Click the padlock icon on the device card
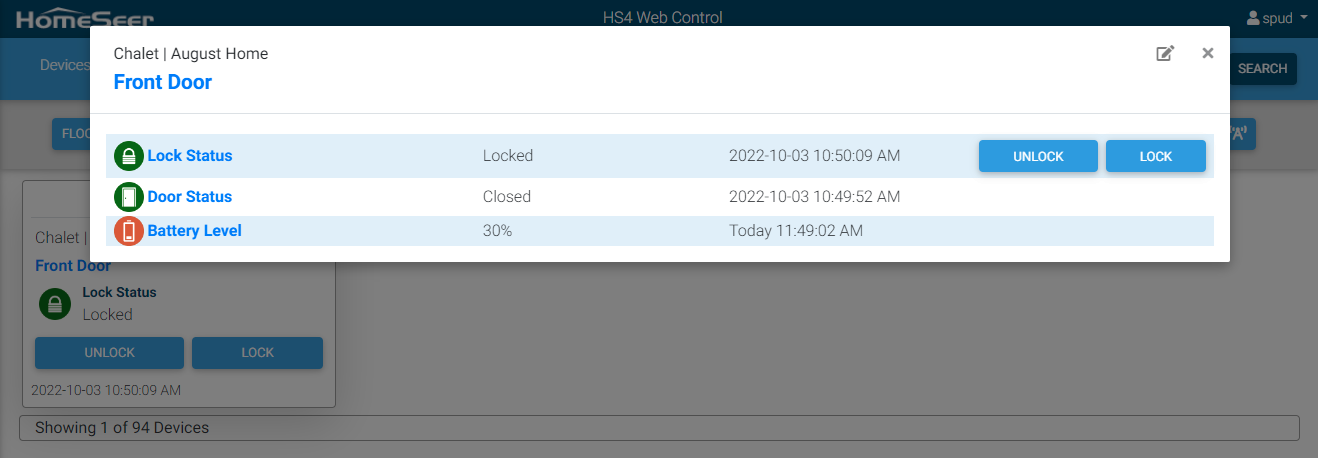This screenshot has height=458, width=1318. 55,304
